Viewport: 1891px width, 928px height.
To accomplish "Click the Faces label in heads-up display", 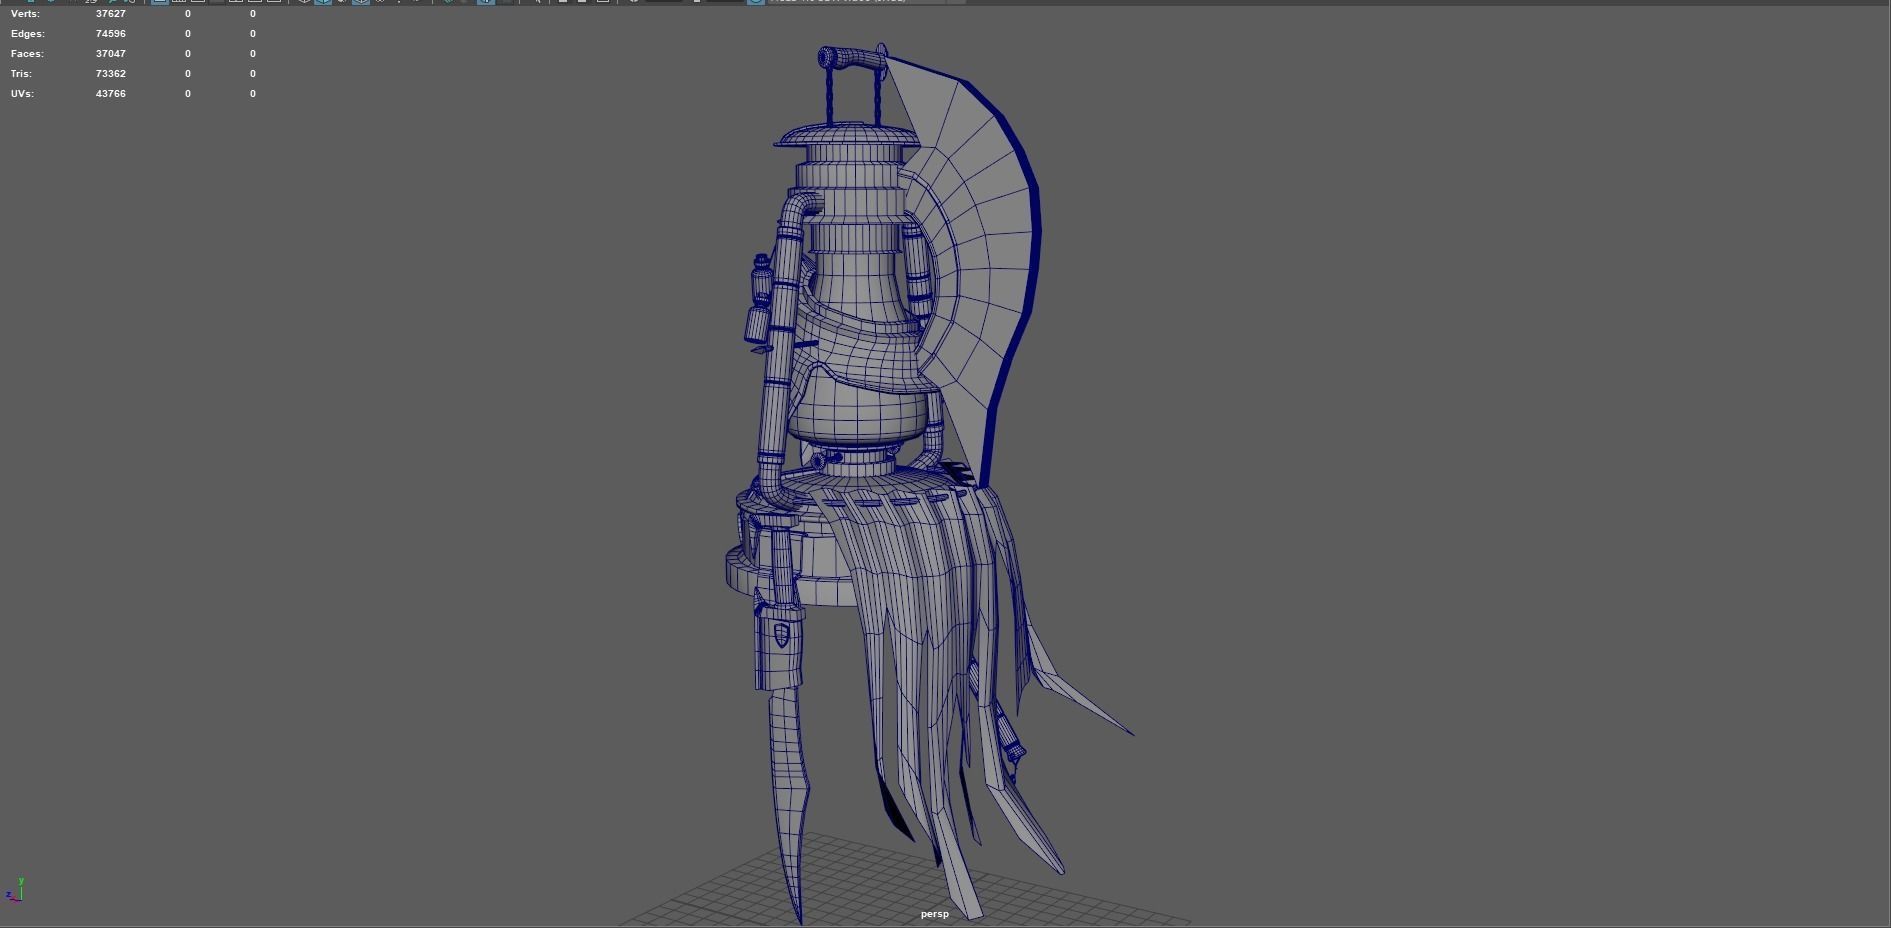I will (27, 54).
